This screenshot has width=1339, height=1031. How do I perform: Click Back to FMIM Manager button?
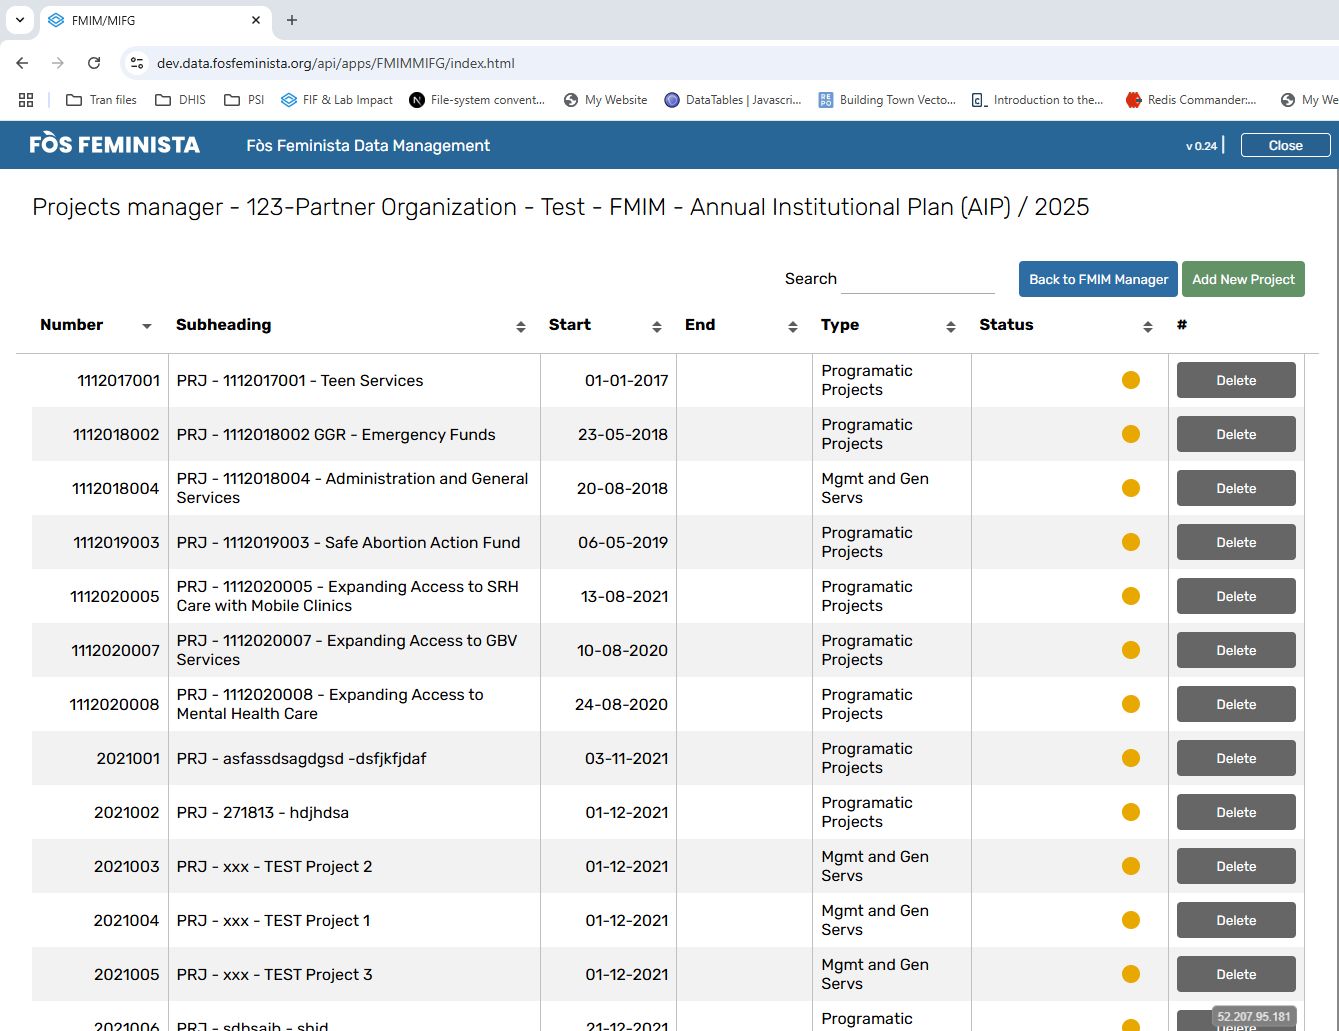click(x=1098, y=279)
